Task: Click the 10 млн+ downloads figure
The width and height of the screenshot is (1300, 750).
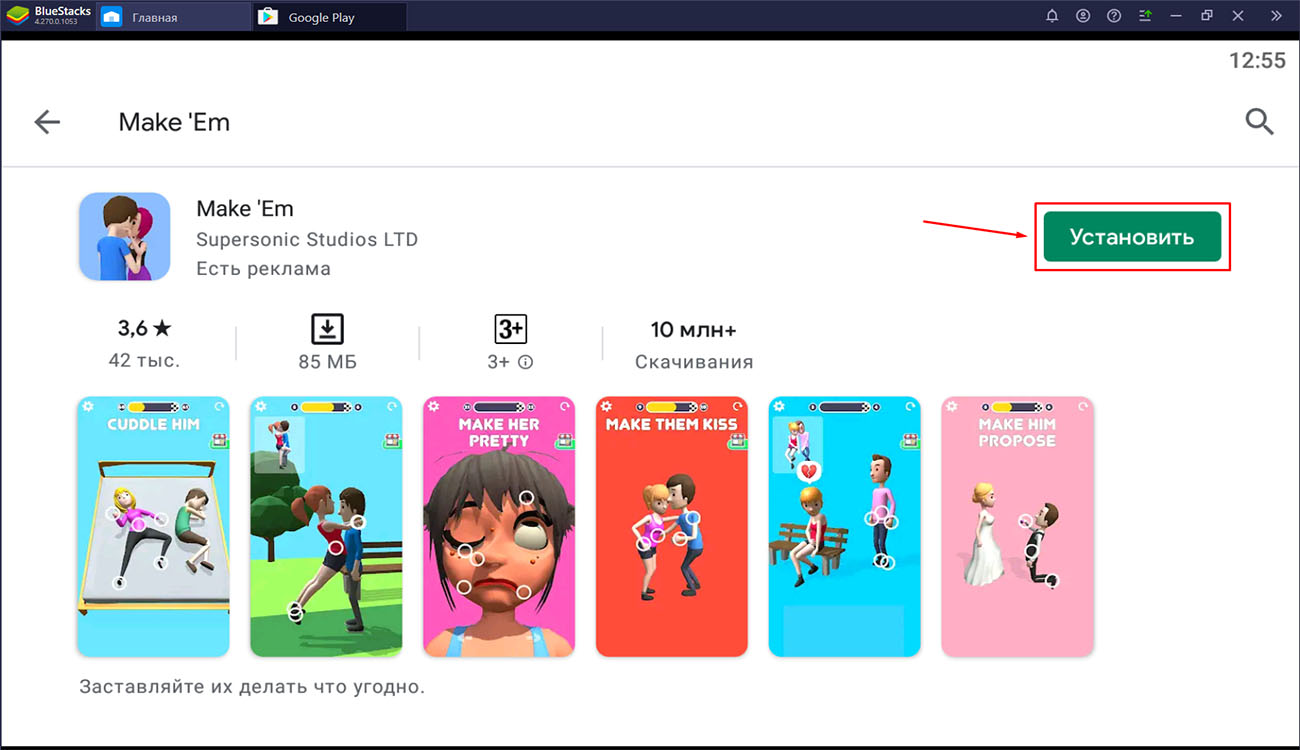Action: pyautogui.click(x=693, y=329)
